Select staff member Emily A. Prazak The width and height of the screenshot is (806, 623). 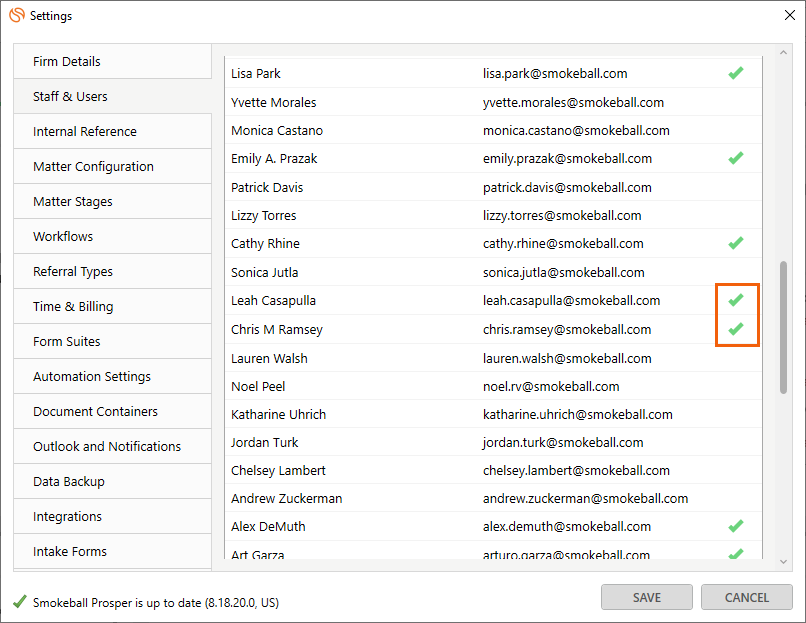tap(493, 158)
